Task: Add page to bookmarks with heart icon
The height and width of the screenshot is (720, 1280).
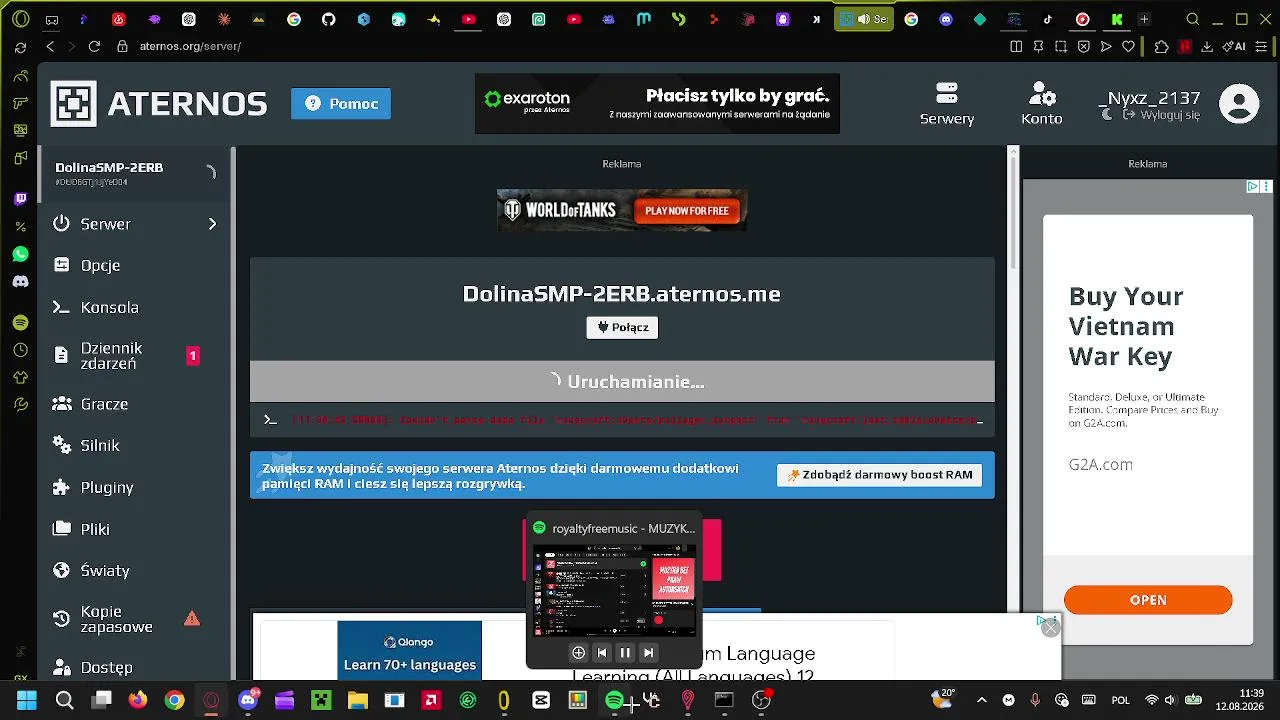Action: coord(1129,46)
